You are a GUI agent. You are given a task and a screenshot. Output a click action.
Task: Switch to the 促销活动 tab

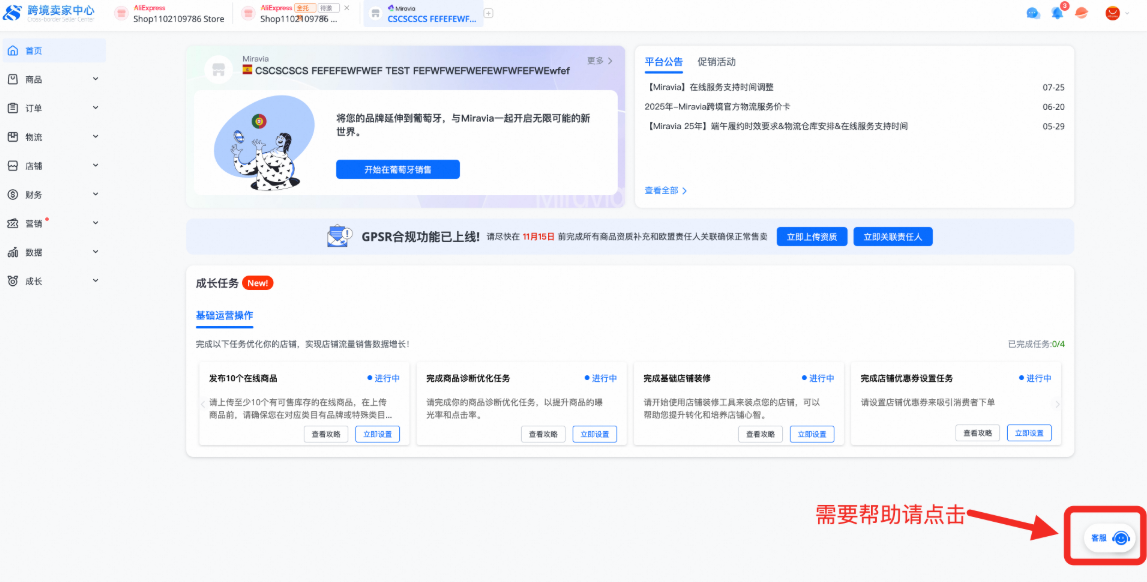pos(716,62)
